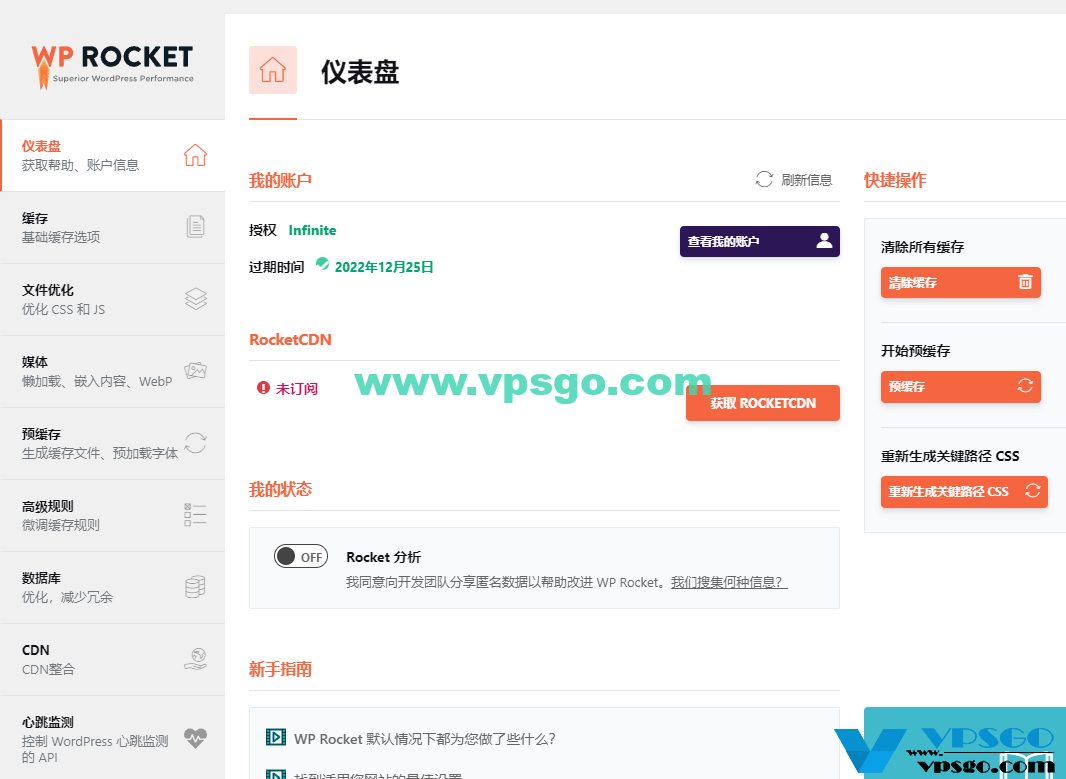
Task: Click the 查看我的账户 button
Action: click(759, 241)
